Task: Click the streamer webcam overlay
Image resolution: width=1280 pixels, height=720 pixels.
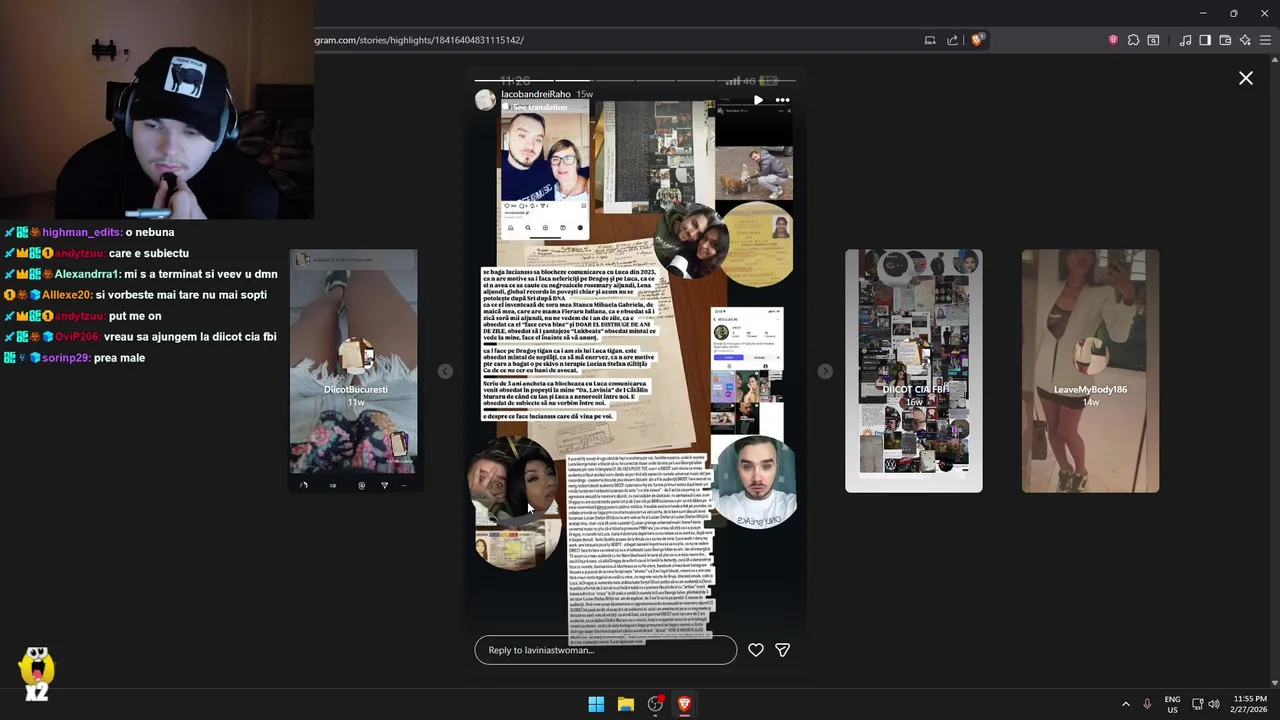Action: [x=157, y=109]
